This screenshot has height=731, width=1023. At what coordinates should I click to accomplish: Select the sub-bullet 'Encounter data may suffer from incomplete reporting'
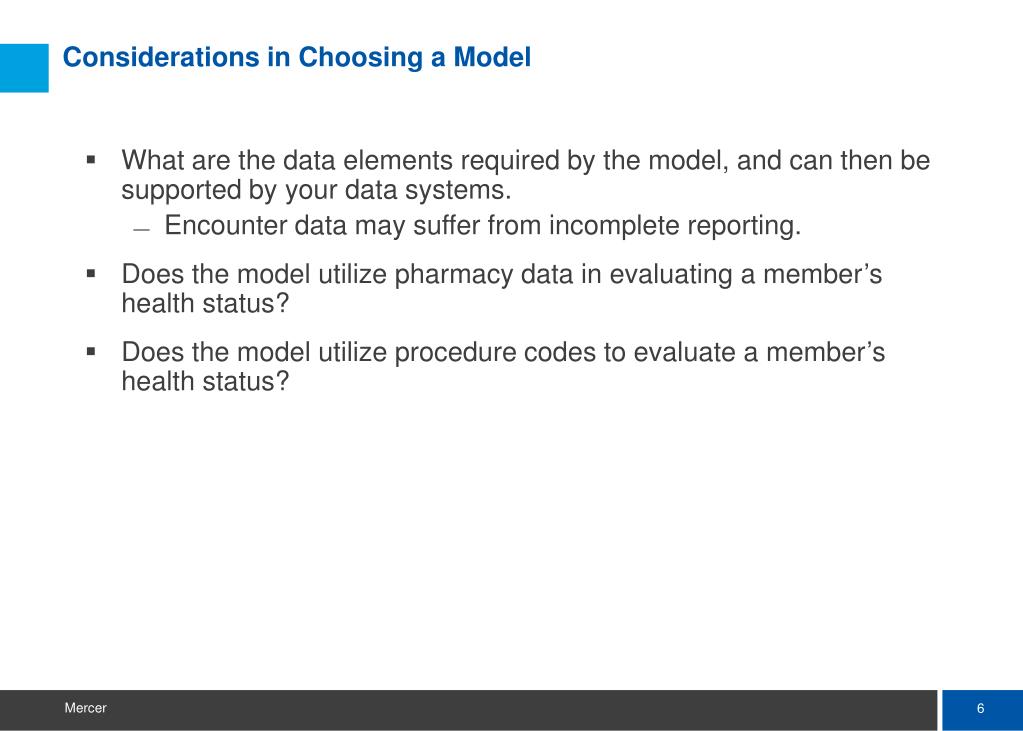click(483, 226)
